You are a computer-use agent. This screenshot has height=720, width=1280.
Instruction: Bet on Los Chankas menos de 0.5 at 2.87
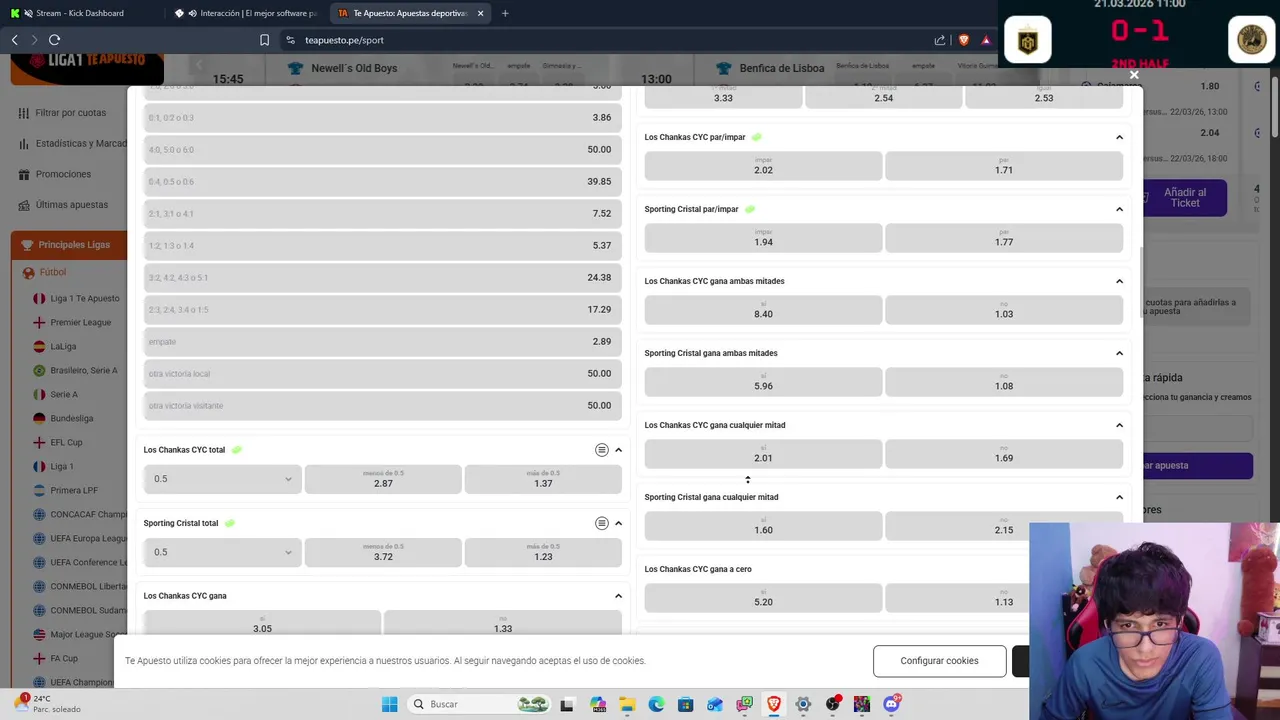coord(383,479)
